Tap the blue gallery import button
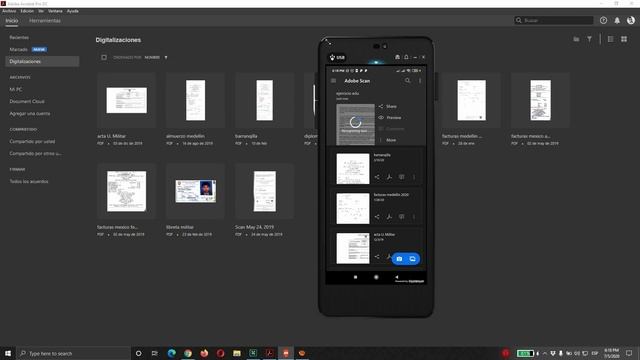This screenshot has width=640, height=360. tap(413, 259)
